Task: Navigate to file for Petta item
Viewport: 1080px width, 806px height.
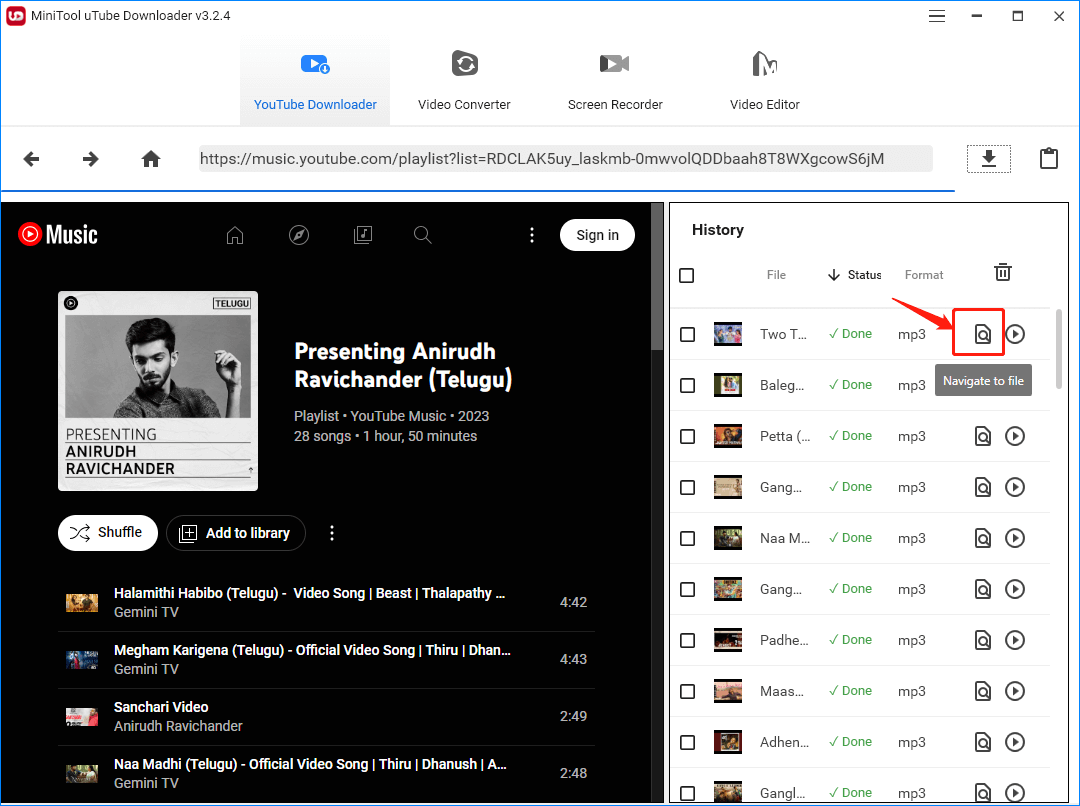Action: point(983,436)
